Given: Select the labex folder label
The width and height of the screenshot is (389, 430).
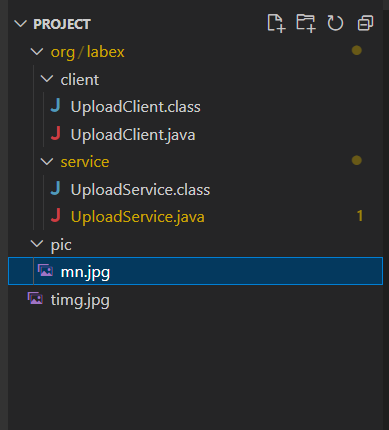Looking at the screenshot, I should pos(106,52).
